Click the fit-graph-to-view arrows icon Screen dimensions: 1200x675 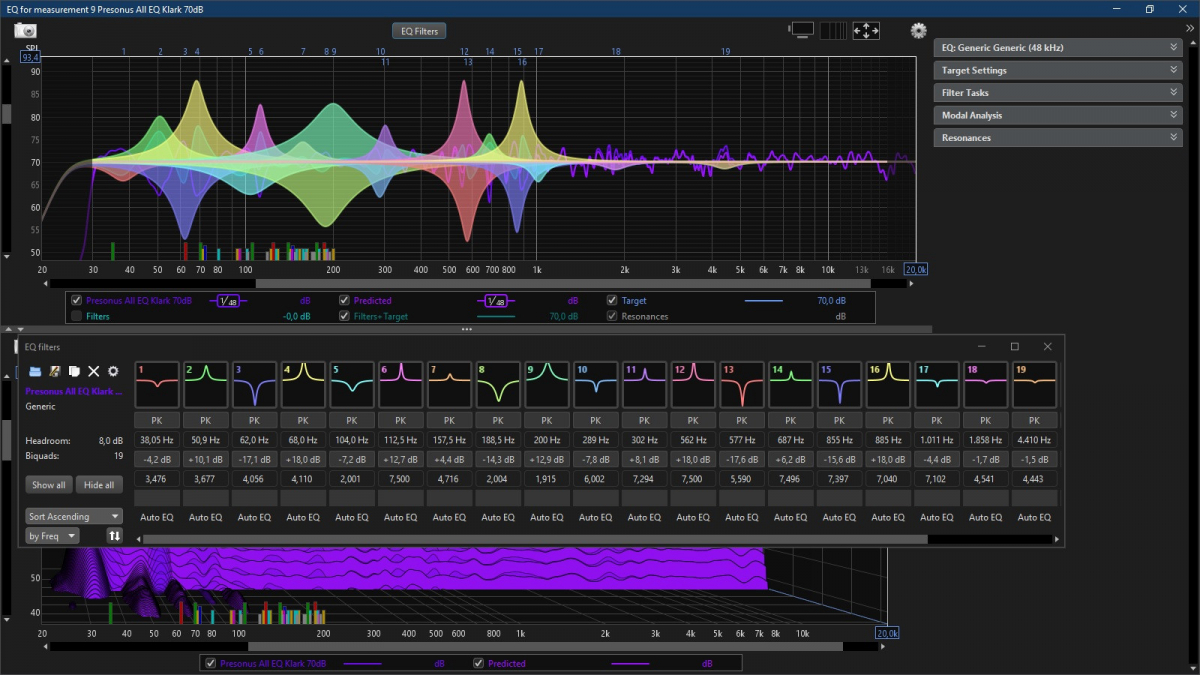[x=866, y=30]
